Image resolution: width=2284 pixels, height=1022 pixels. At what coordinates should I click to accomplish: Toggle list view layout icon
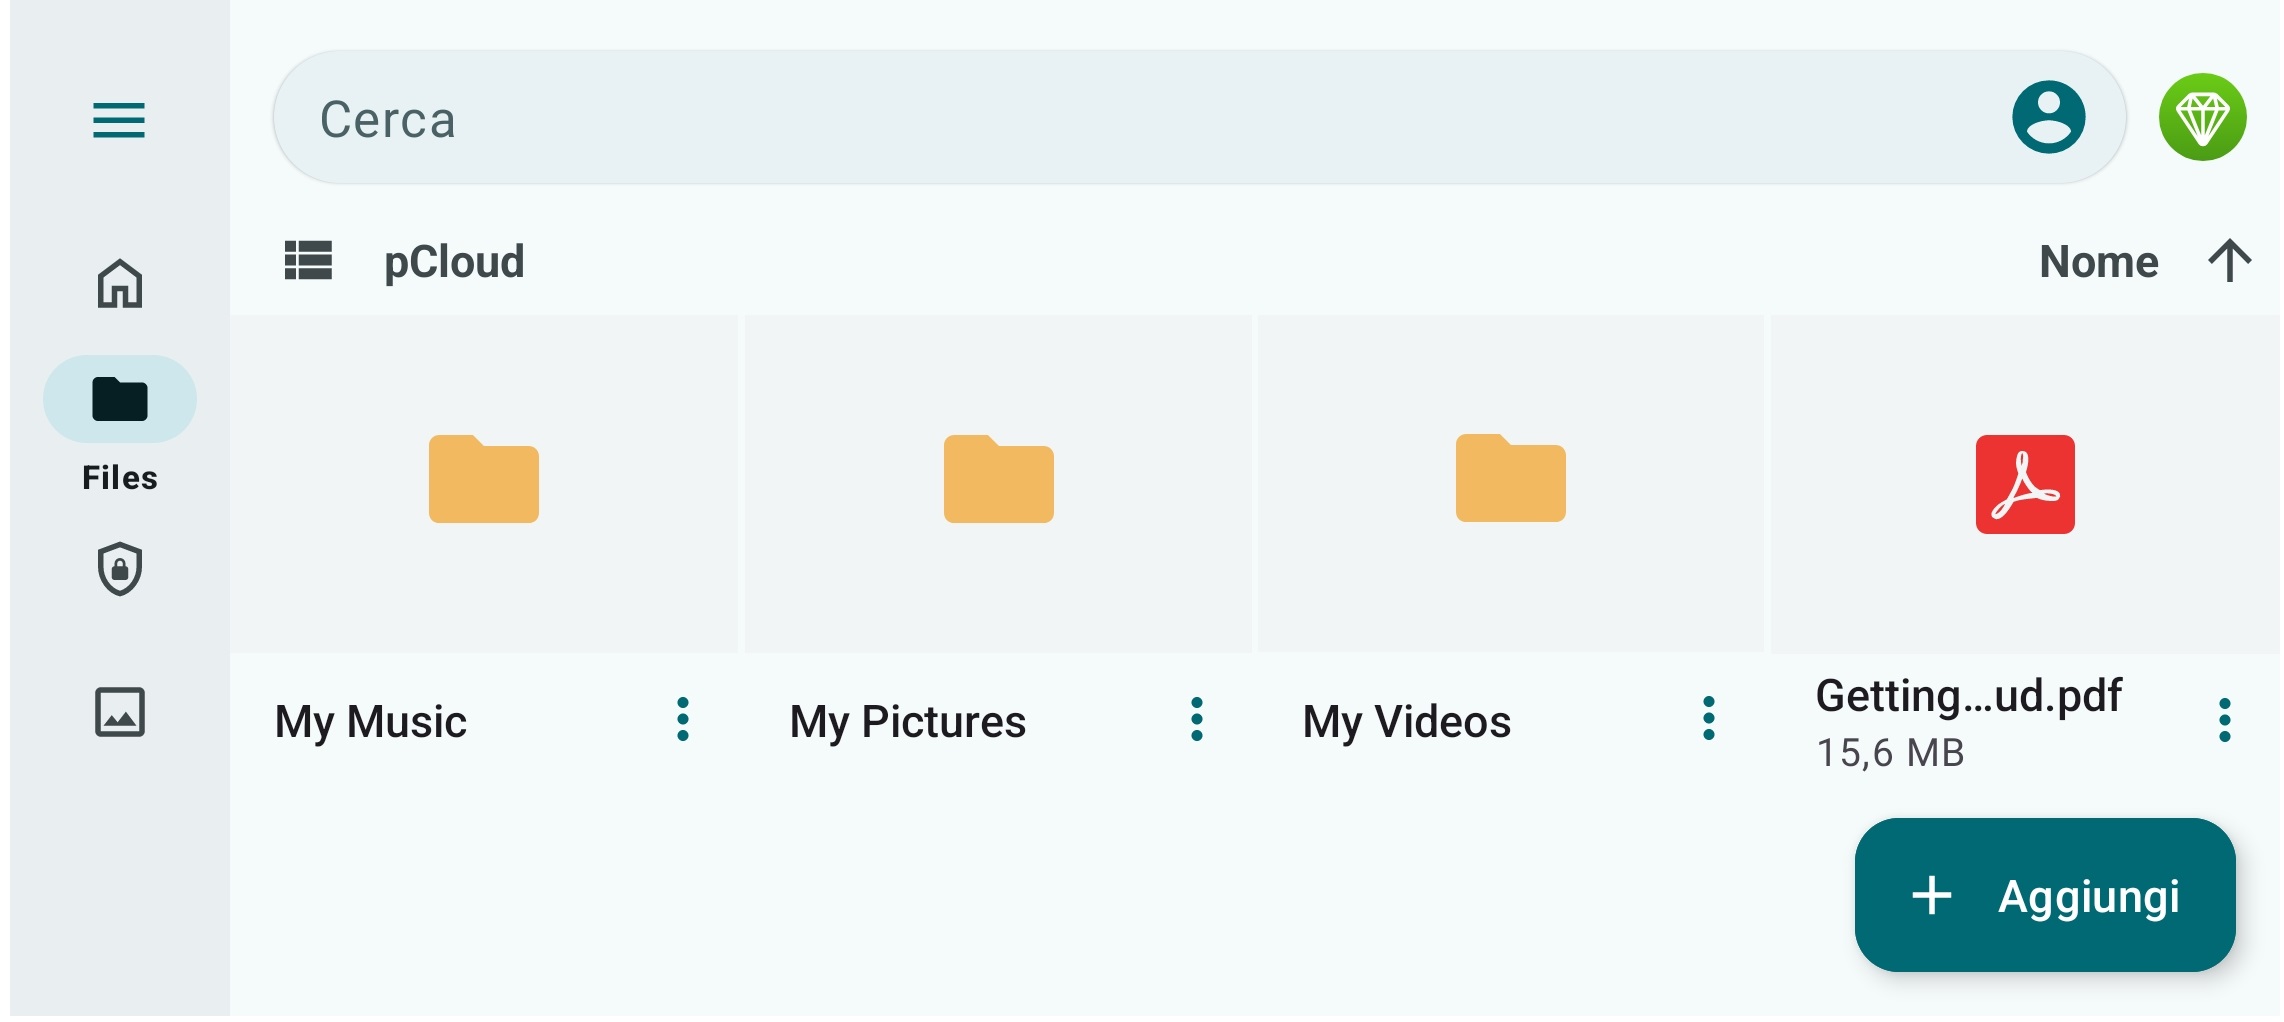[308, 260]
